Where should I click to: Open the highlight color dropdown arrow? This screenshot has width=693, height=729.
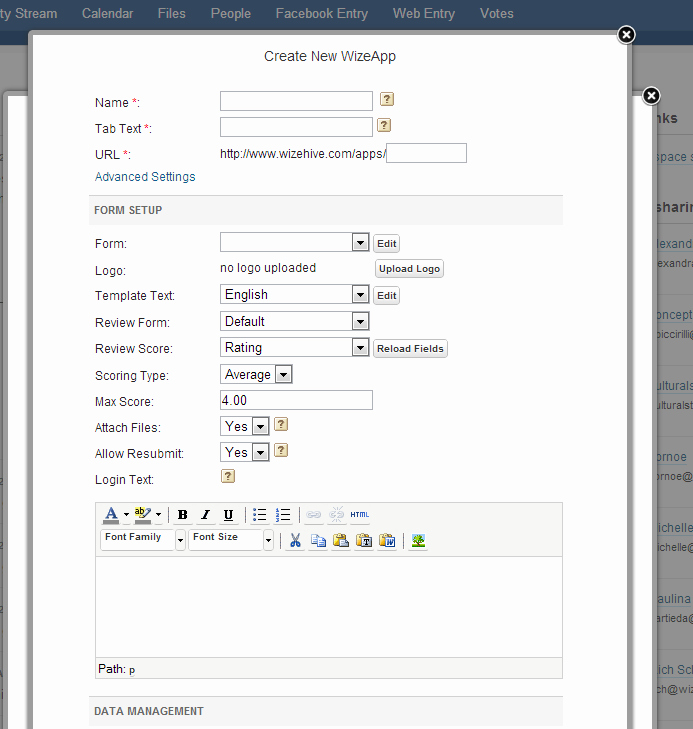click(158, 515)
